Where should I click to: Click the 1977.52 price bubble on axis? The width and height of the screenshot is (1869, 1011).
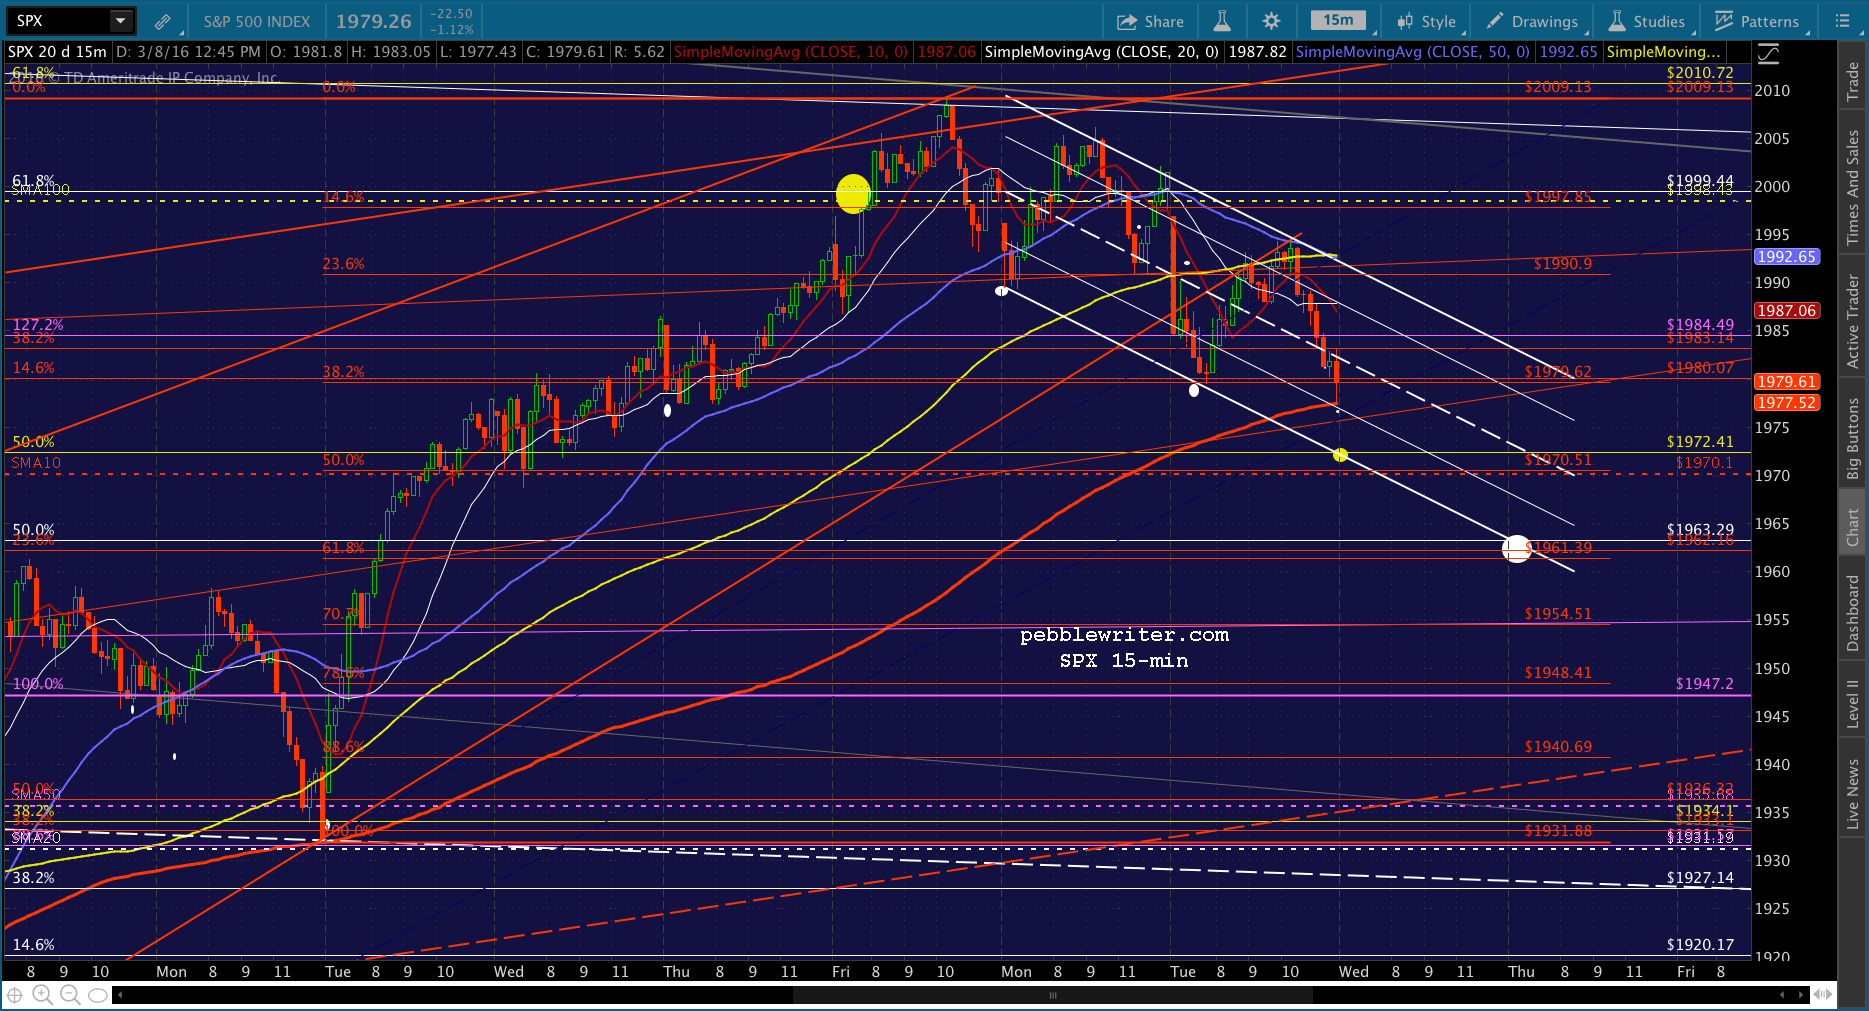click(x=1786, y=403)
